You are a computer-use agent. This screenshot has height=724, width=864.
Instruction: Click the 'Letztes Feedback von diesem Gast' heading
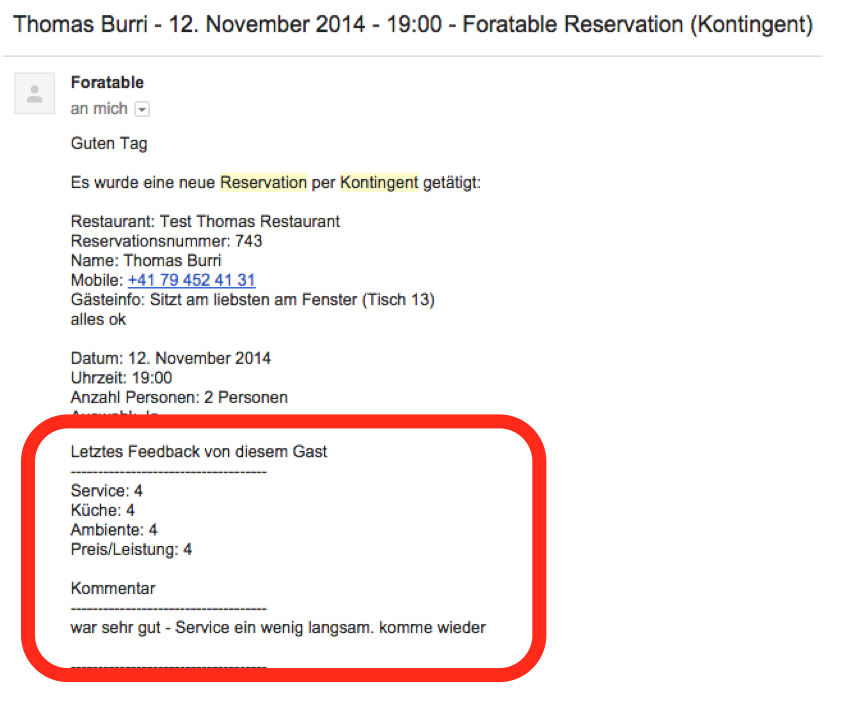[x=199, y=451]
